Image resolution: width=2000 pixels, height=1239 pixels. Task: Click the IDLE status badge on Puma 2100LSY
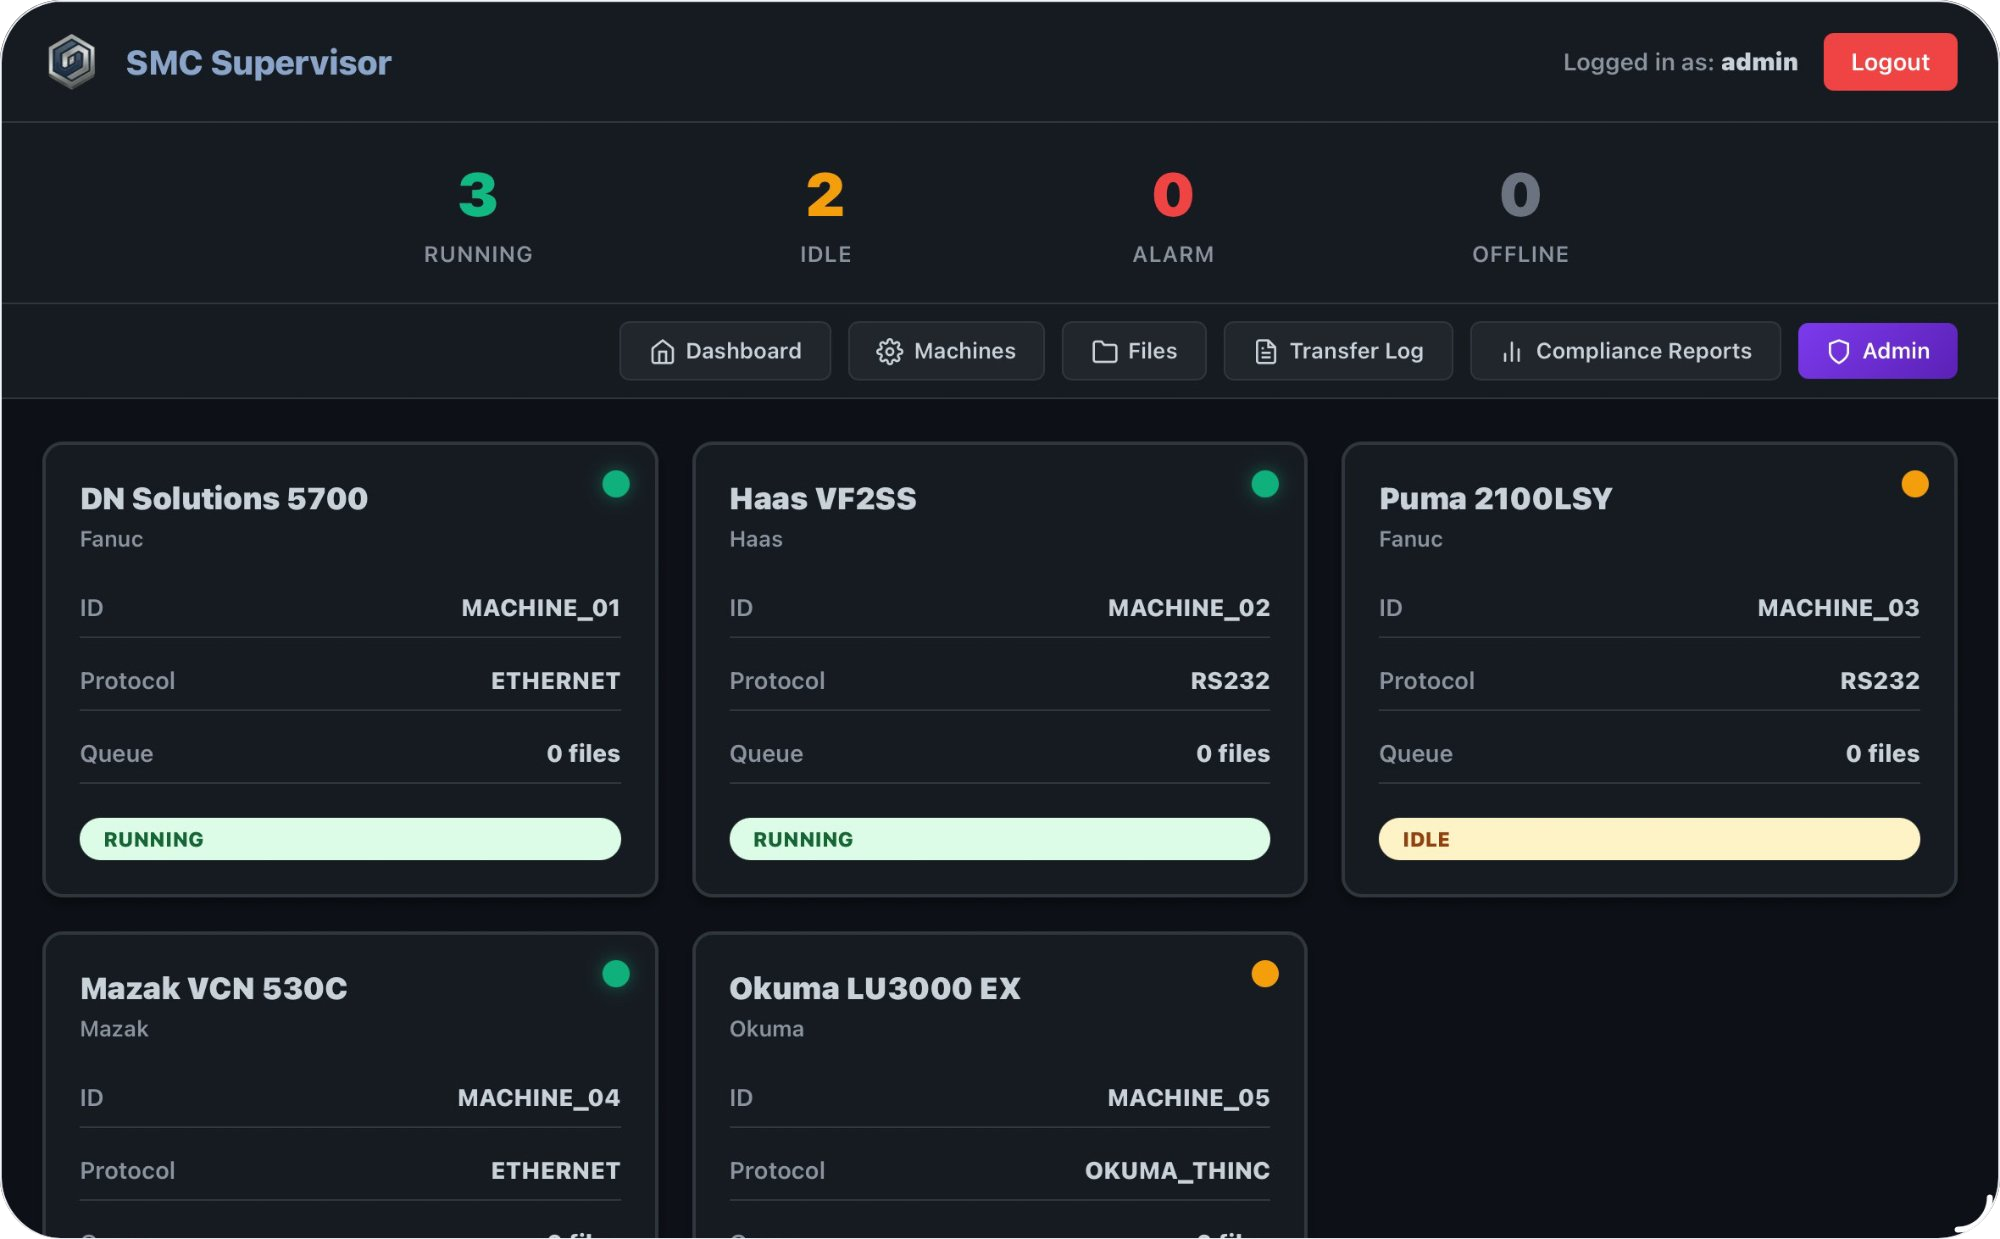tap(1648, 839)
